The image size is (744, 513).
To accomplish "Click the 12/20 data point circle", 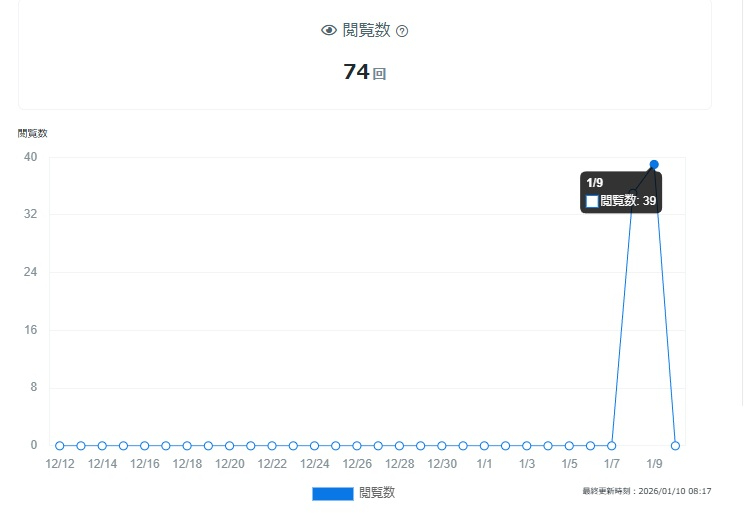I will click(230, 446).
